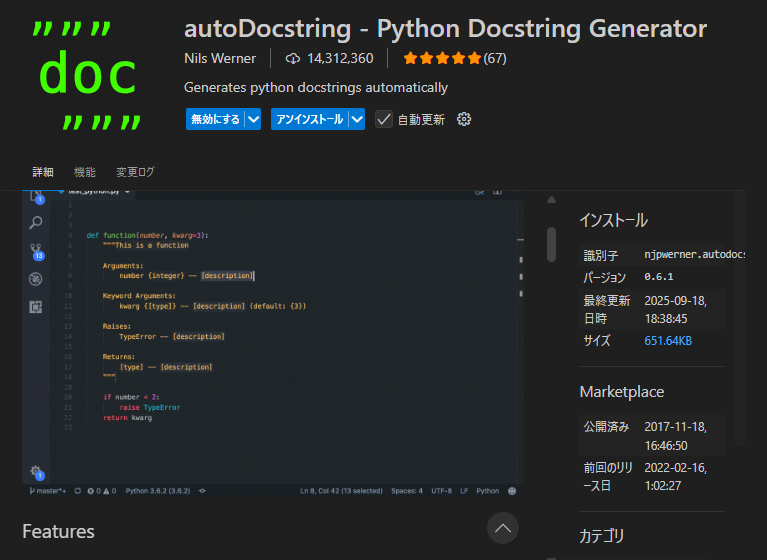Select the 変更ログ tab
This screenshot has height=560, width=767.
[135, 172]
